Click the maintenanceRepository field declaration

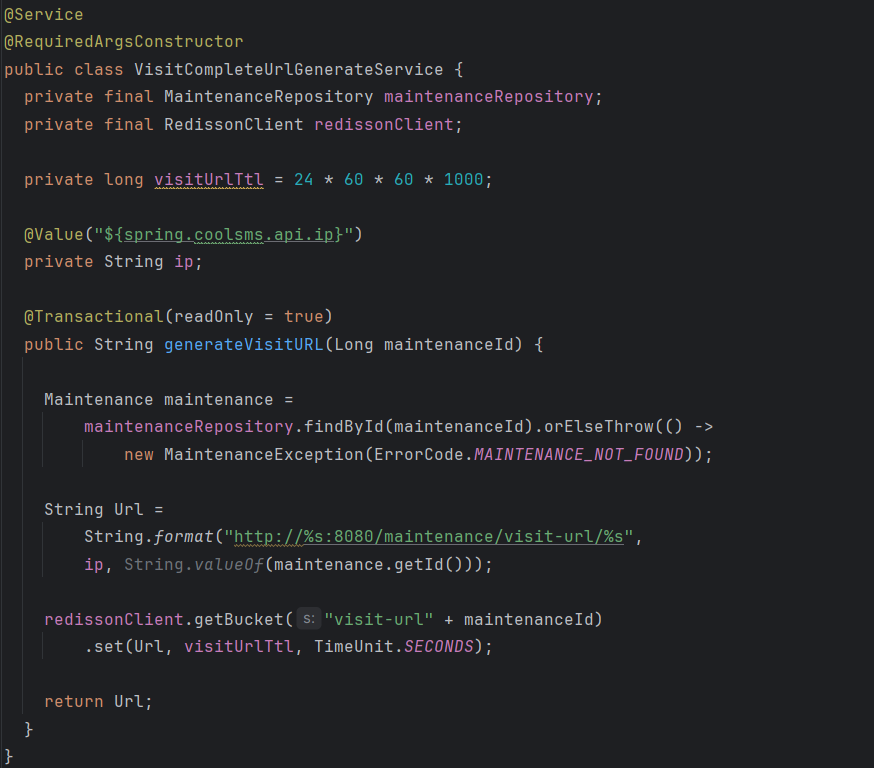[489, 97]
